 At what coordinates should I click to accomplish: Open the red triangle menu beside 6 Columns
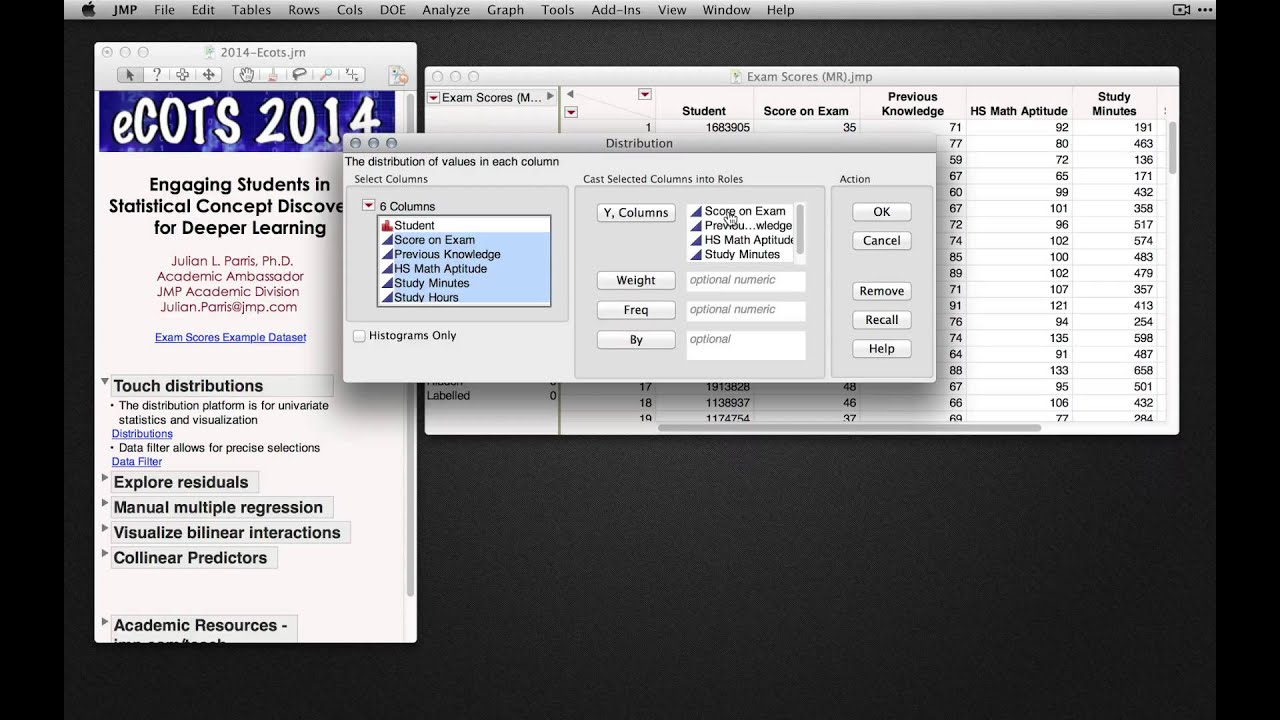coord(368,206)
